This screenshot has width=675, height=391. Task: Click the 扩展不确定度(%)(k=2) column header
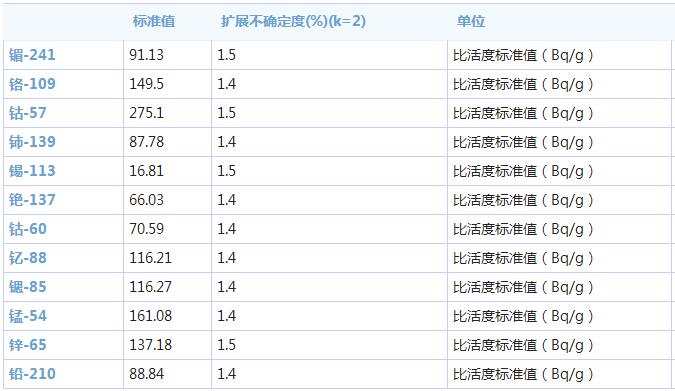pos(293,21)
